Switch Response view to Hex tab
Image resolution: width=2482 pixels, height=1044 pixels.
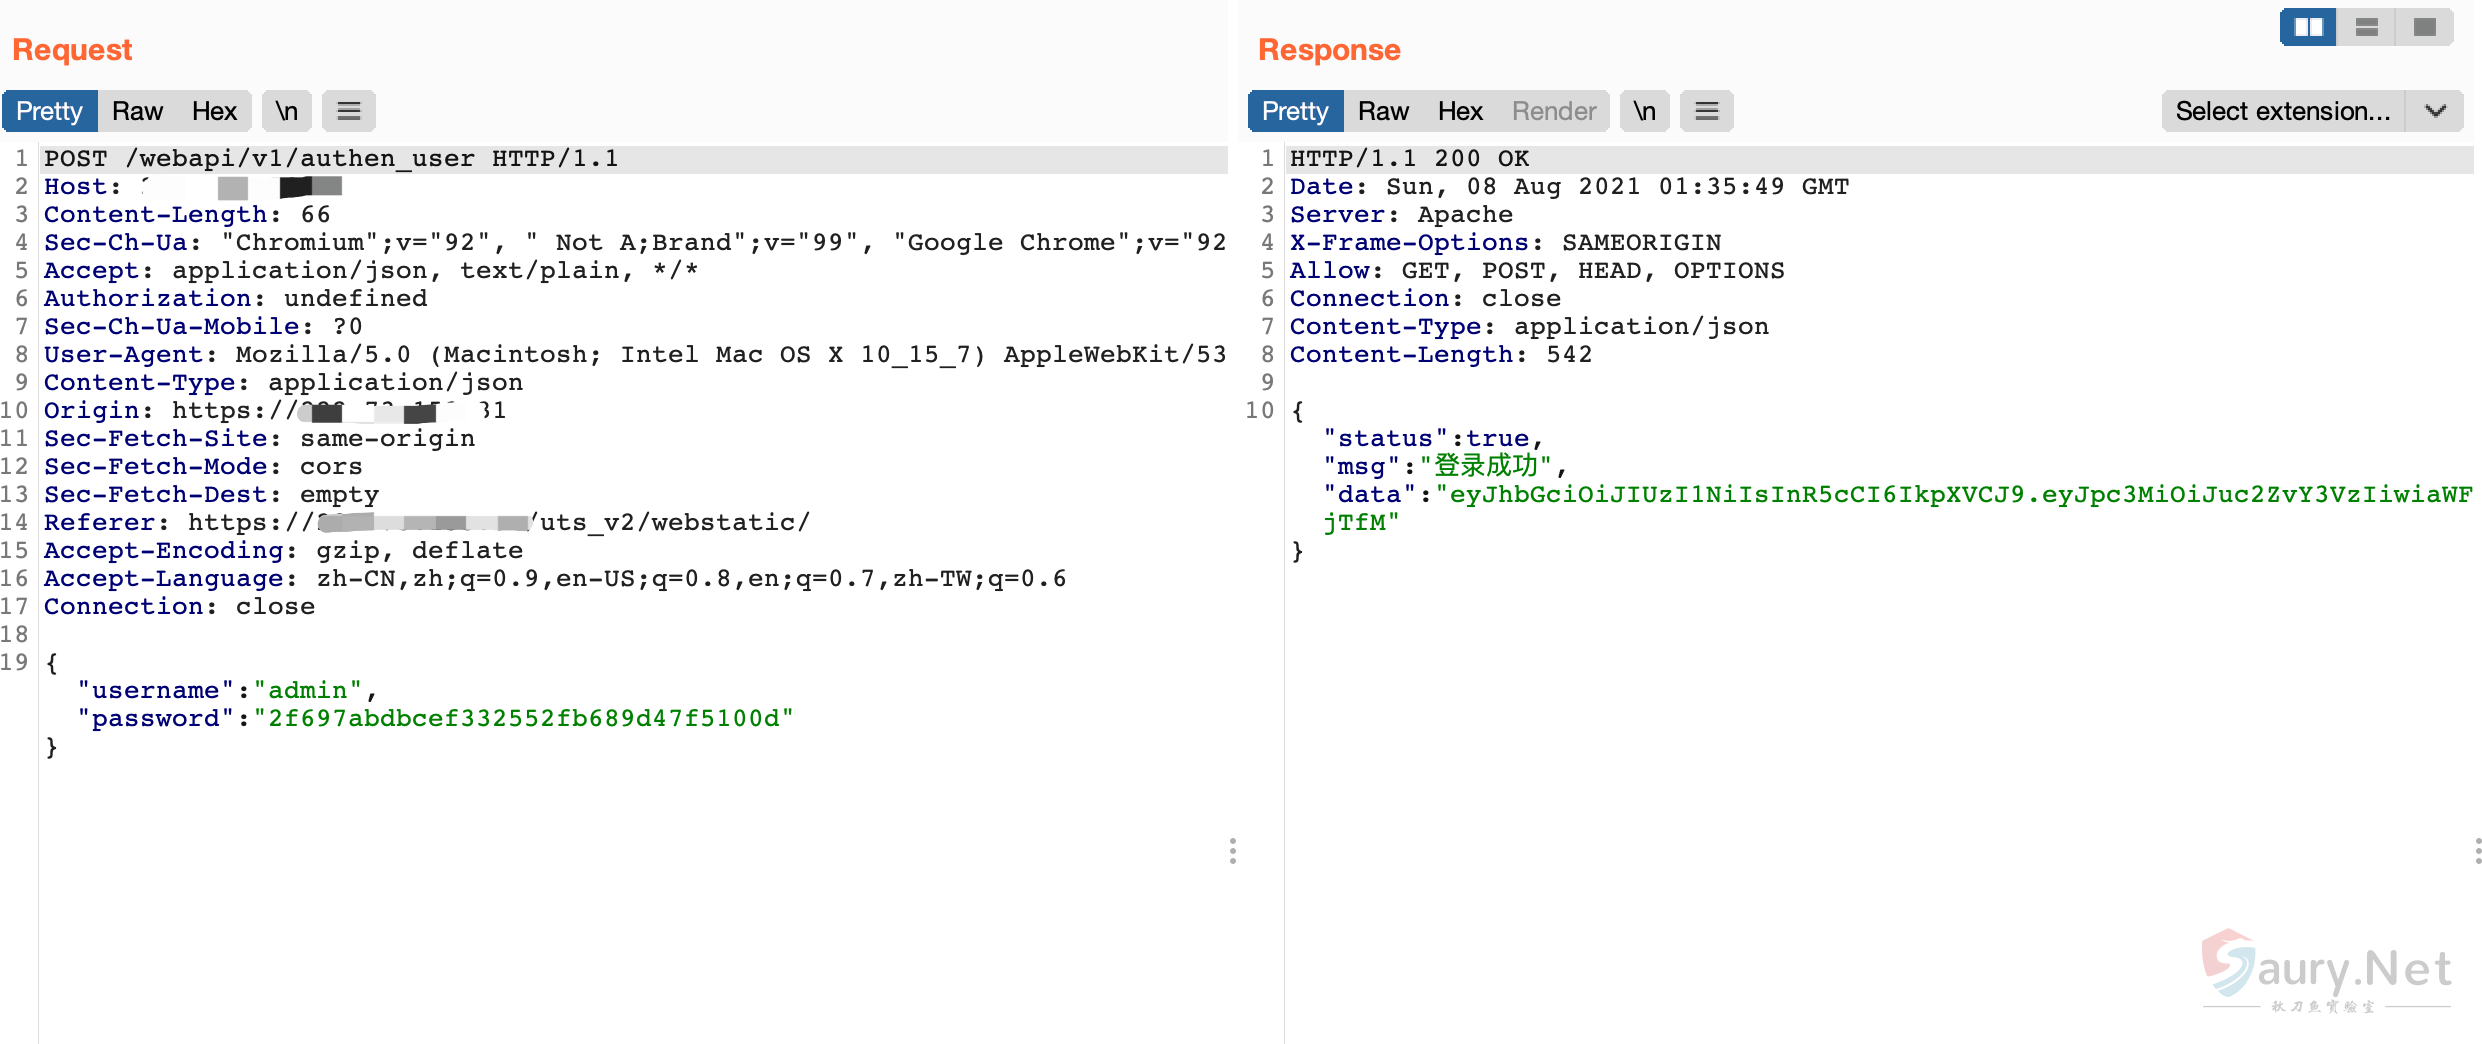[x=1460, y=111]
